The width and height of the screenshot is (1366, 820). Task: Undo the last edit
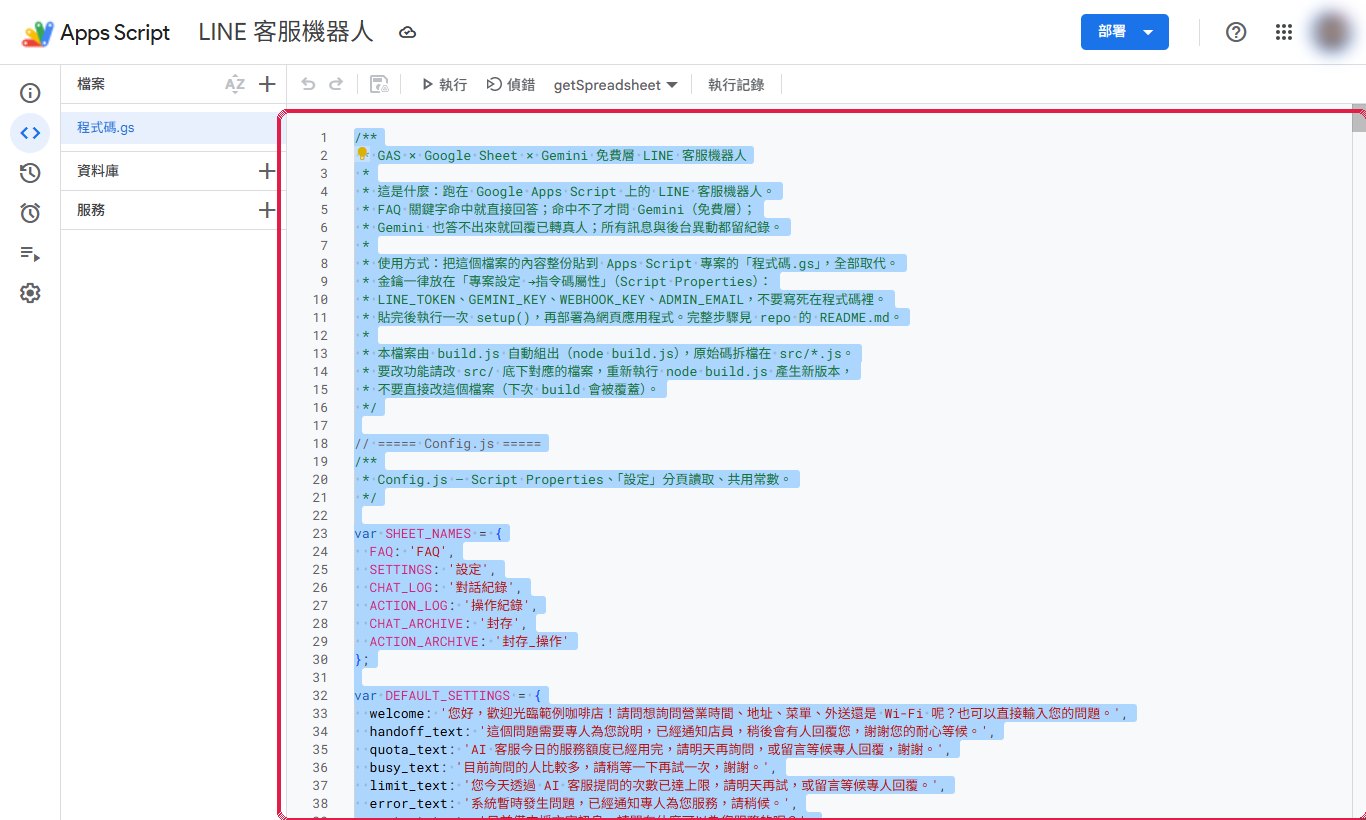coord(308,85)
